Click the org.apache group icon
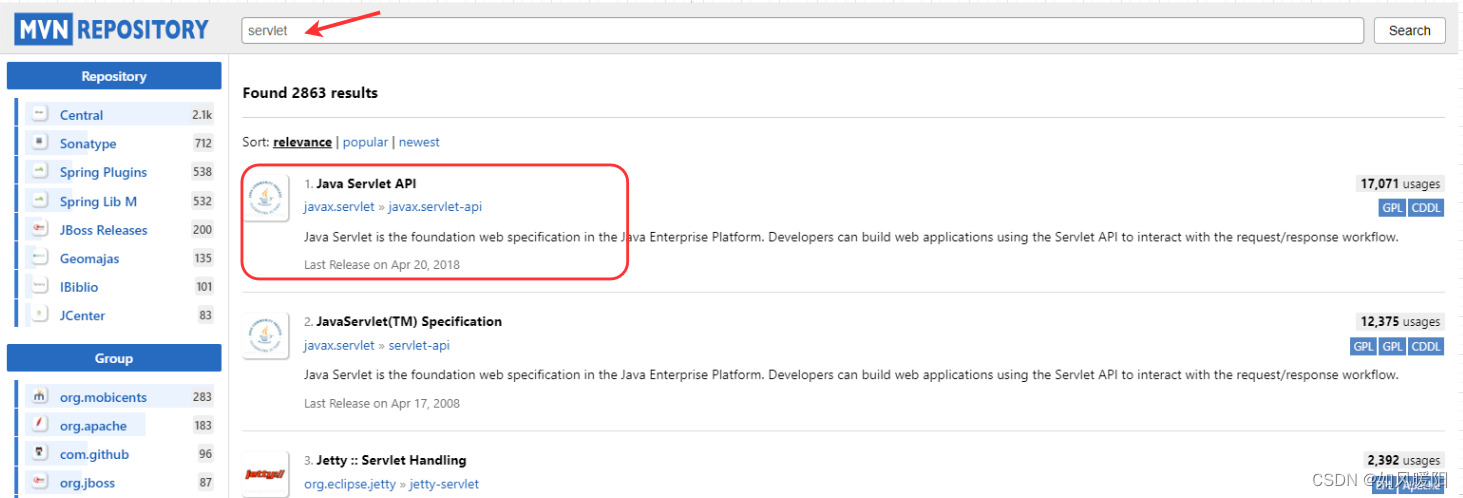This screenshot has width=1463, height=498. pos(40,425)
